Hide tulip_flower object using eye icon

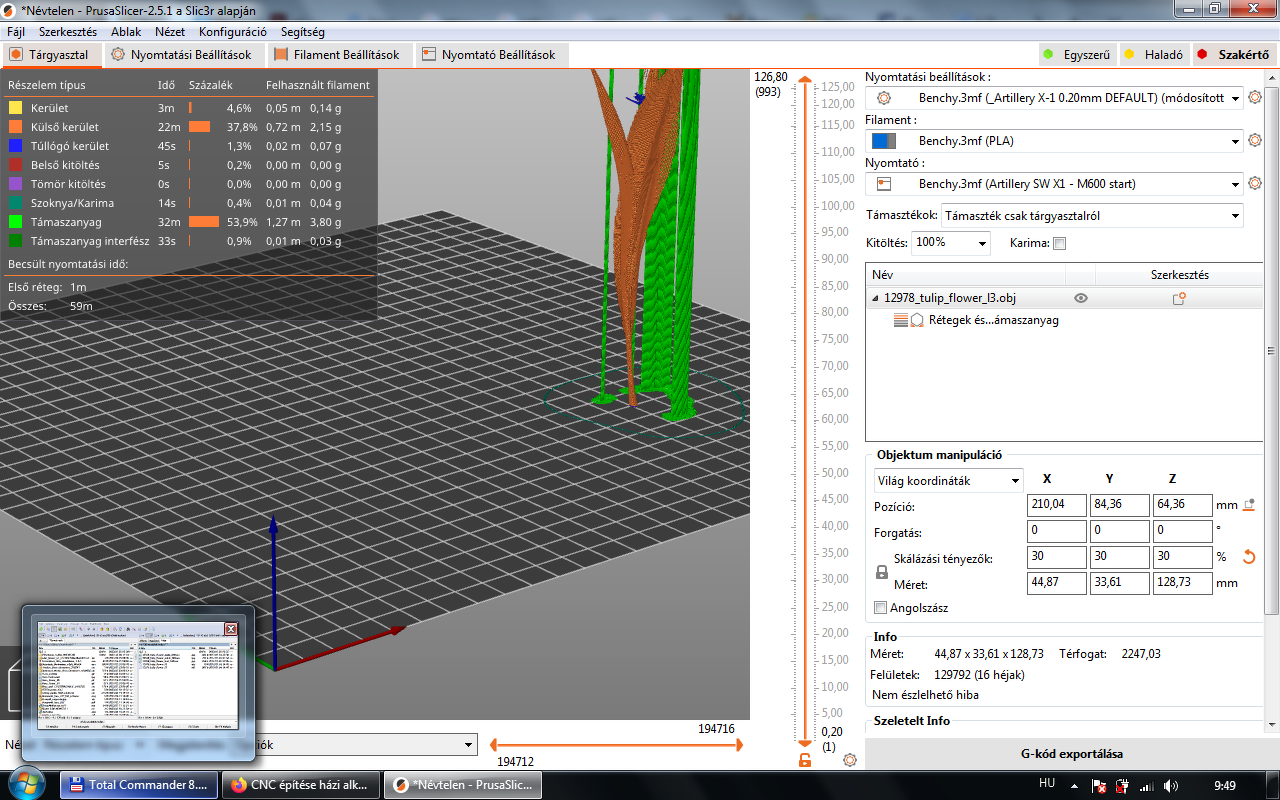coord(1081,298)
